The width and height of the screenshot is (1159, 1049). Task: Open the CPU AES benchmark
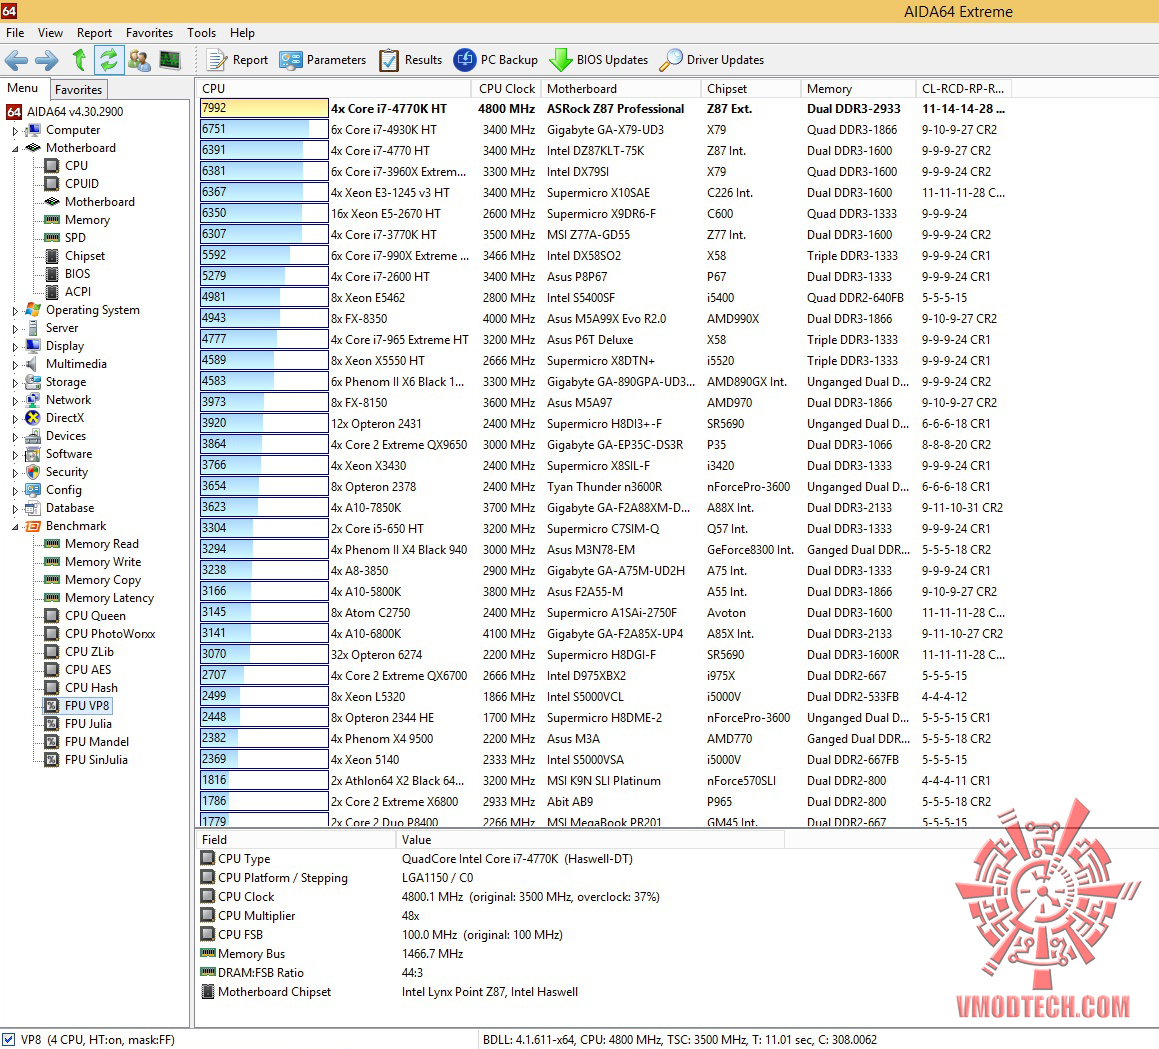tap(88, 669)
